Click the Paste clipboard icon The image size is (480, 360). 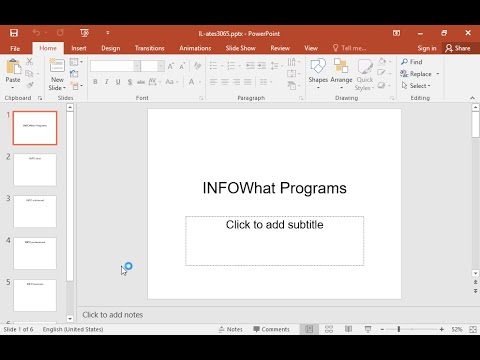pos(13,67)
